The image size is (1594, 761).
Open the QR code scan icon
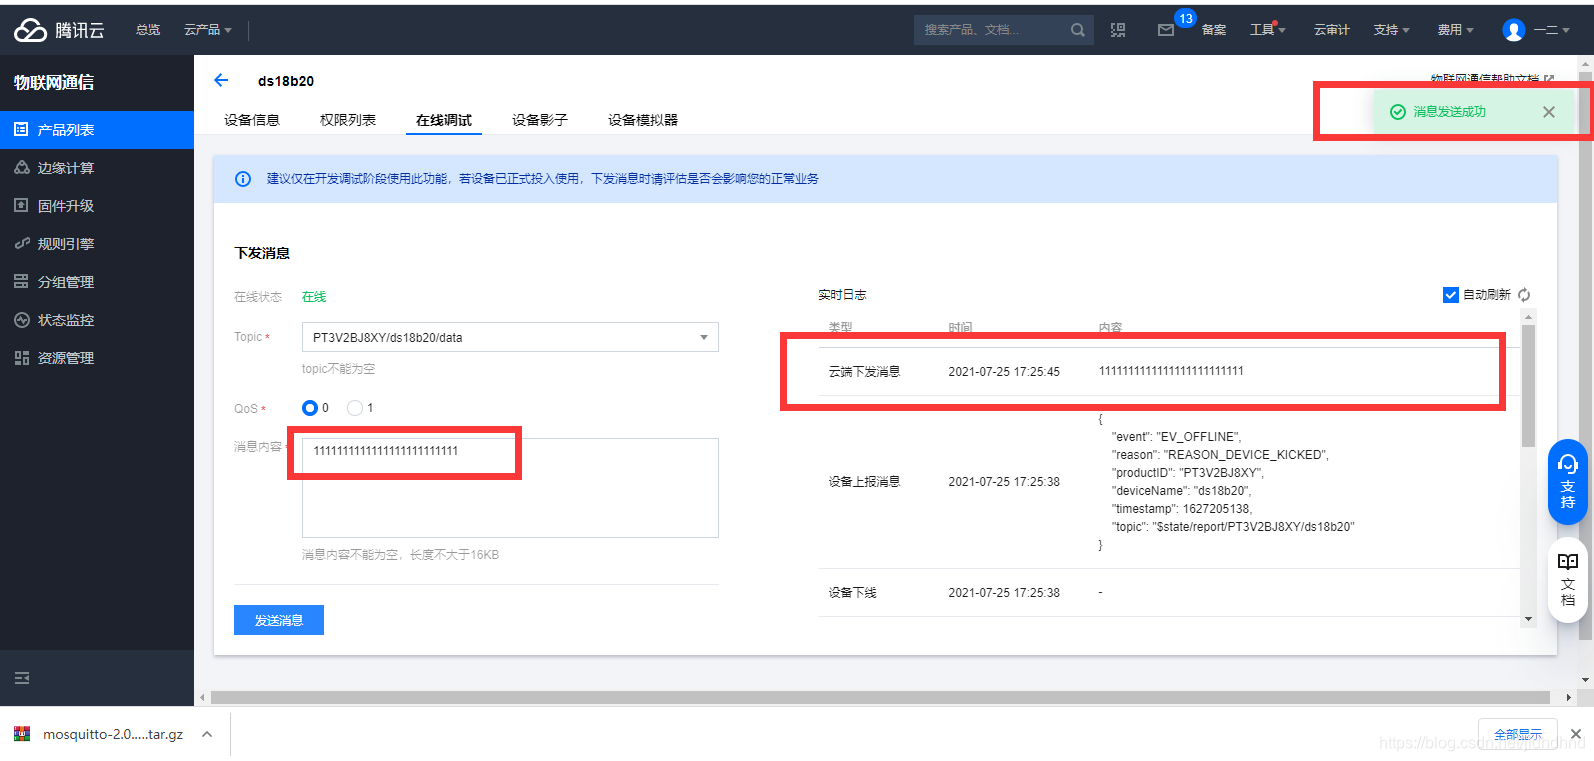pos(1118,30)
